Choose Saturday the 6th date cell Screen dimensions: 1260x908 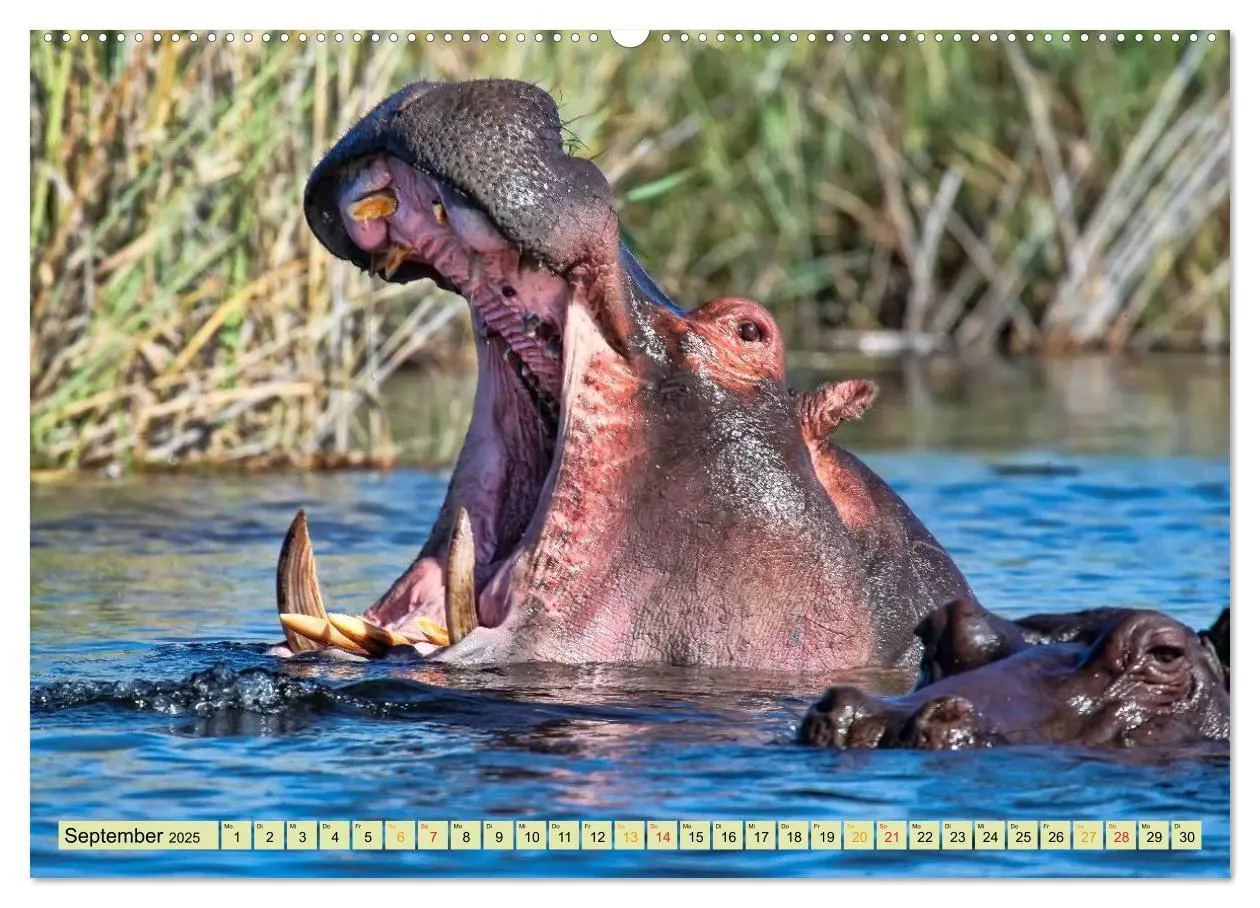(x=399, y=836)
